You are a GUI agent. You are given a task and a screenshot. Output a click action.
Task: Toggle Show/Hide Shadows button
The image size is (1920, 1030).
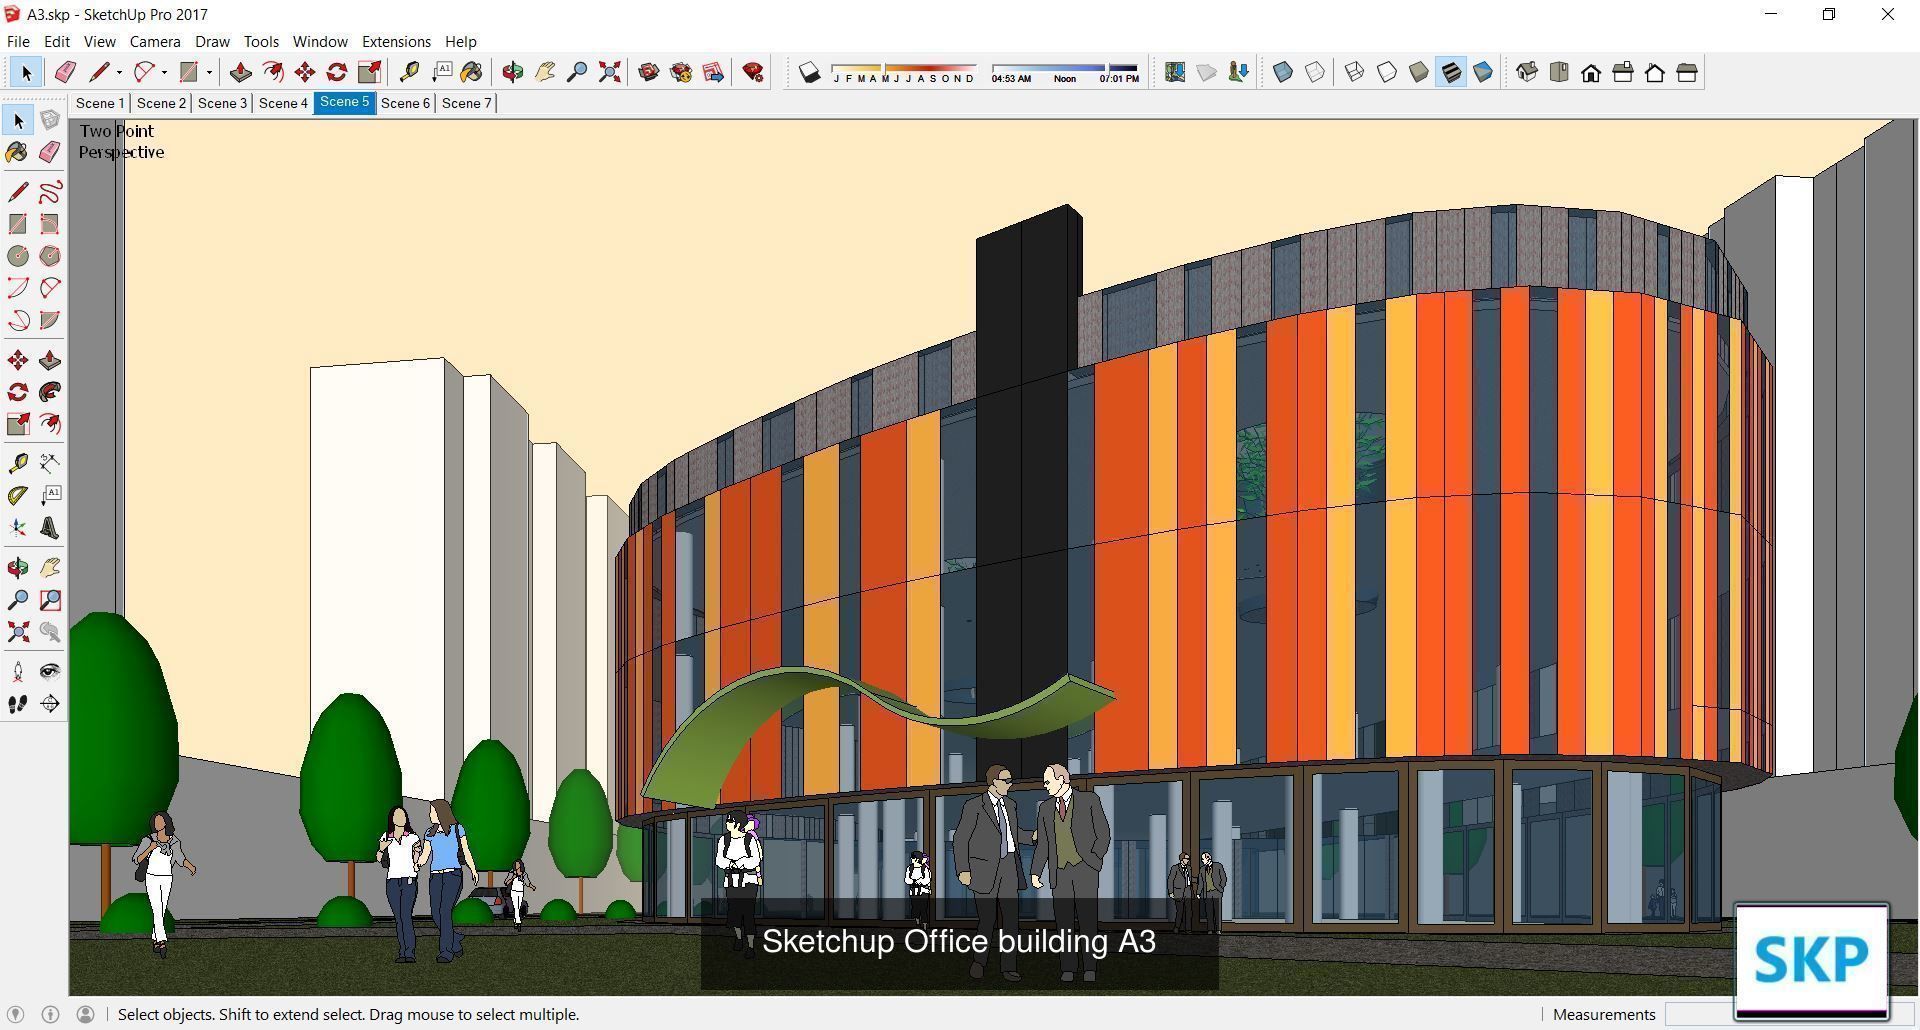coord(809,72)
